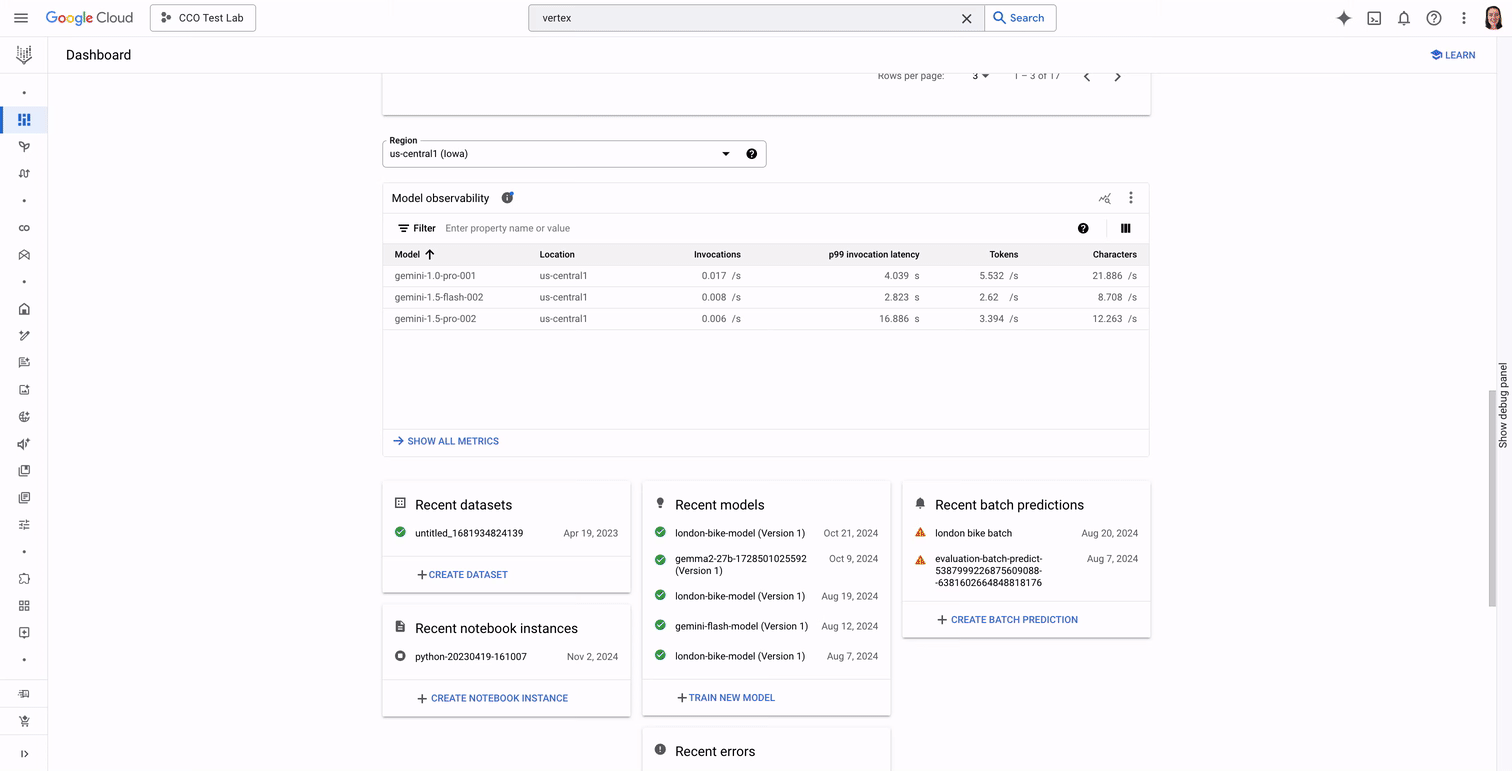Open the Rows per page selector

point(979,75)
